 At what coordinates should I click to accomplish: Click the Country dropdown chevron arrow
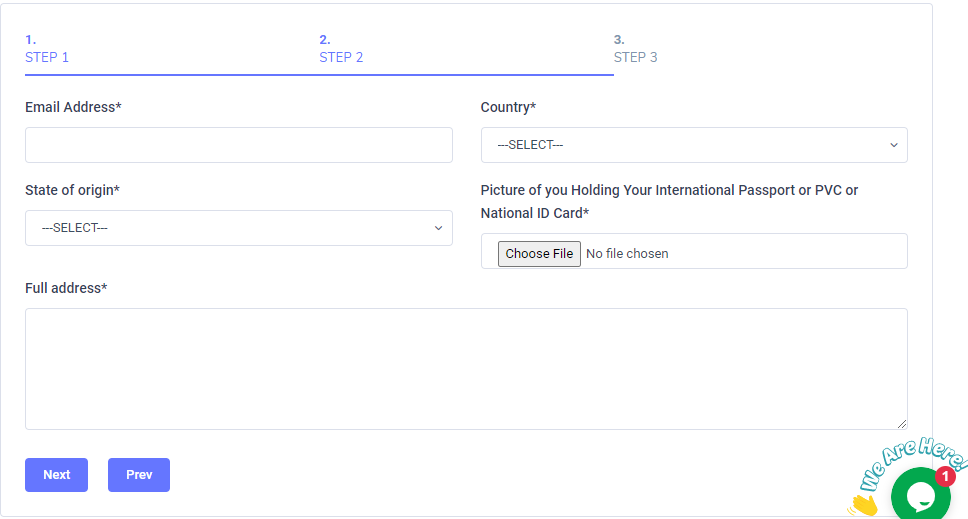pos(894,145)
